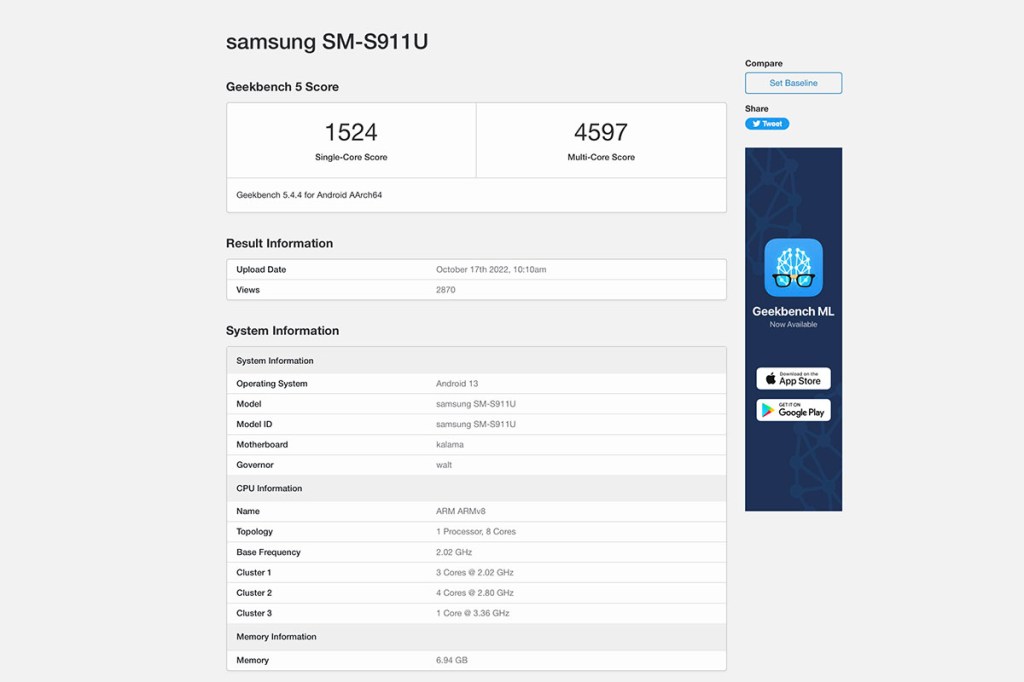Open the Google Play download badge

pyautogui.click(x=793, y=410)
